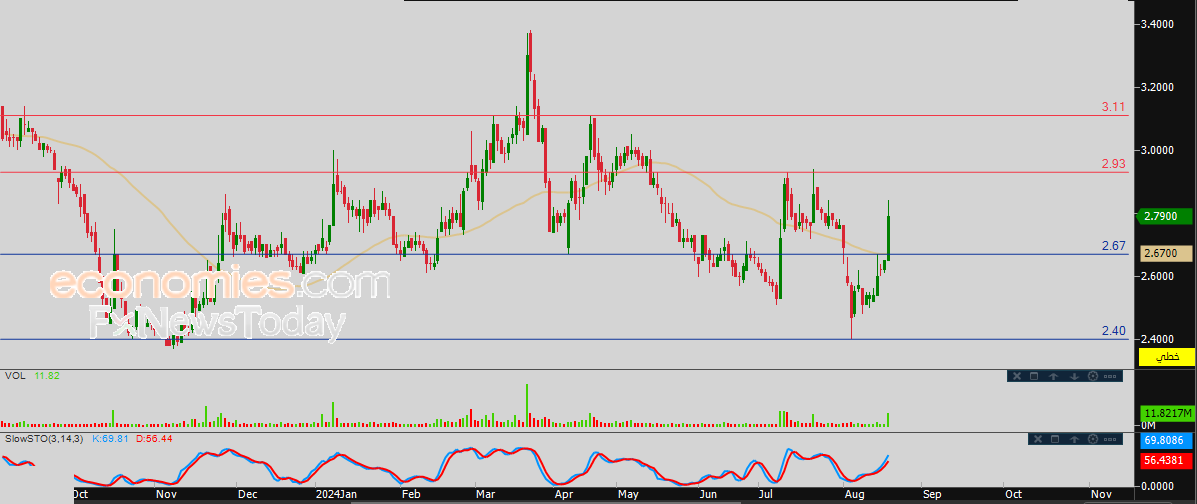
Task: Click the VOL indicator title
Action: (14, 376)
